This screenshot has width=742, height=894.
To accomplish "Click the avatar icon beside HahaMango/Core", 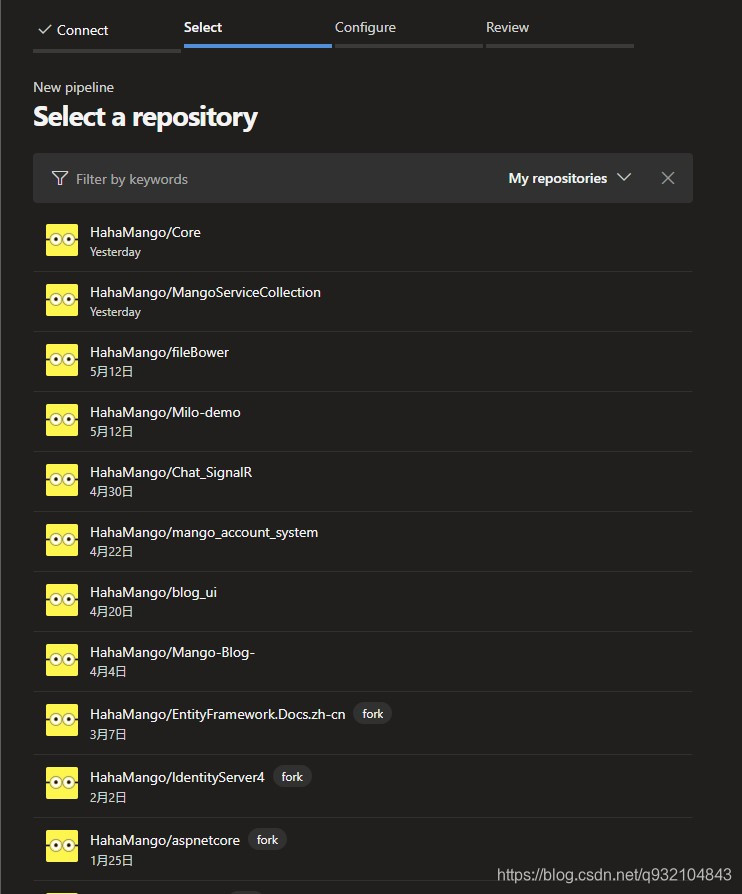I will click(x=62, y=240).
